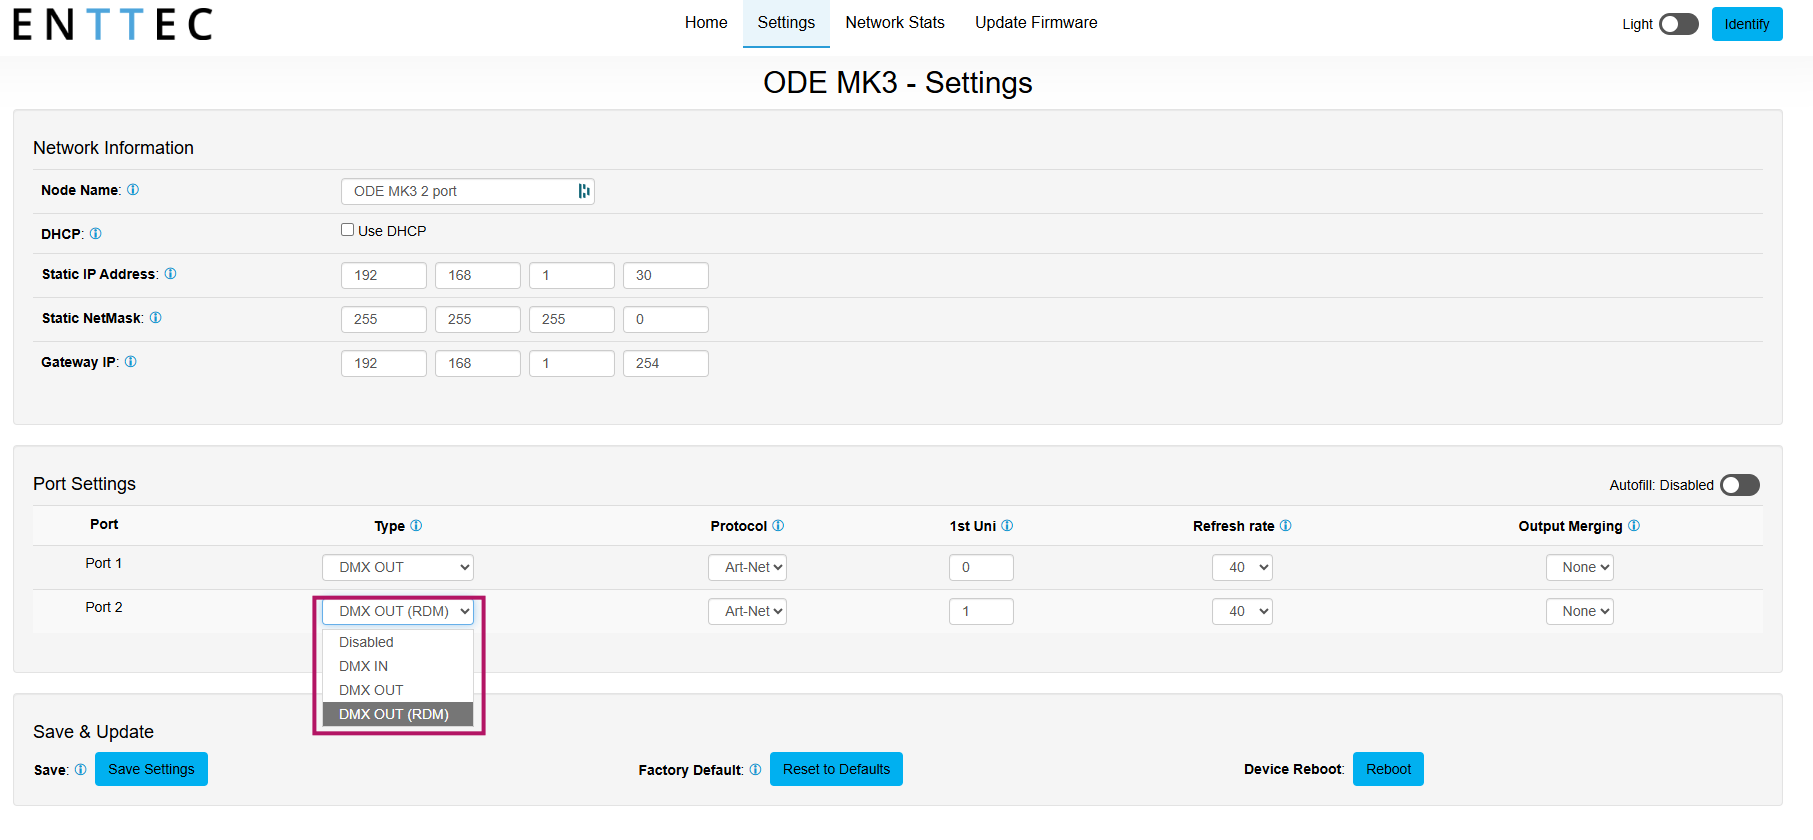The width and height of the screenshot is (1813, 840).
Task: Click the Port 2 1st Uni field
Action: (981, 611)
